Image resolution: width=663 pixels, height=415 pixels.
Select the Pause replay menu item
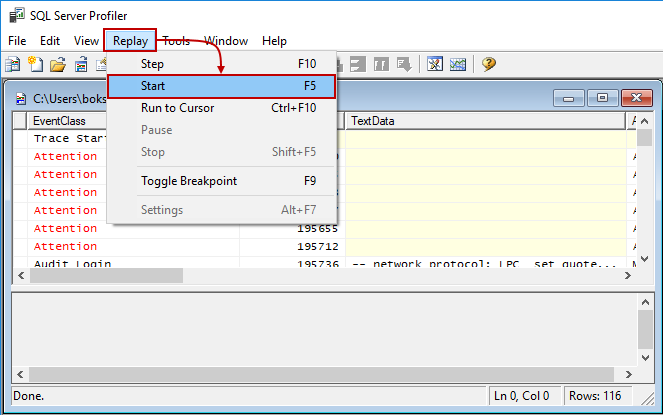pyautogui.click(x=222, y=130)
